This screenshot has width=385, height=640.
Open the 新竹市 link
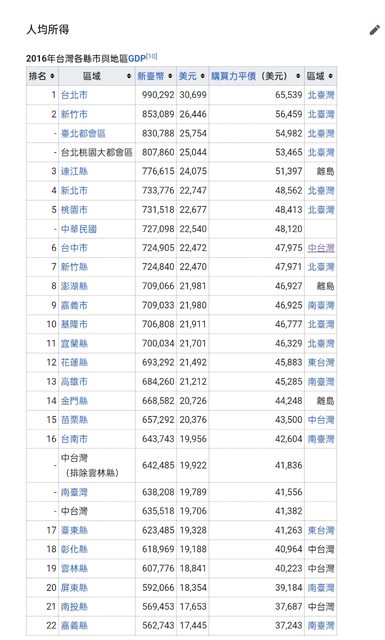(x=74, y=114)
